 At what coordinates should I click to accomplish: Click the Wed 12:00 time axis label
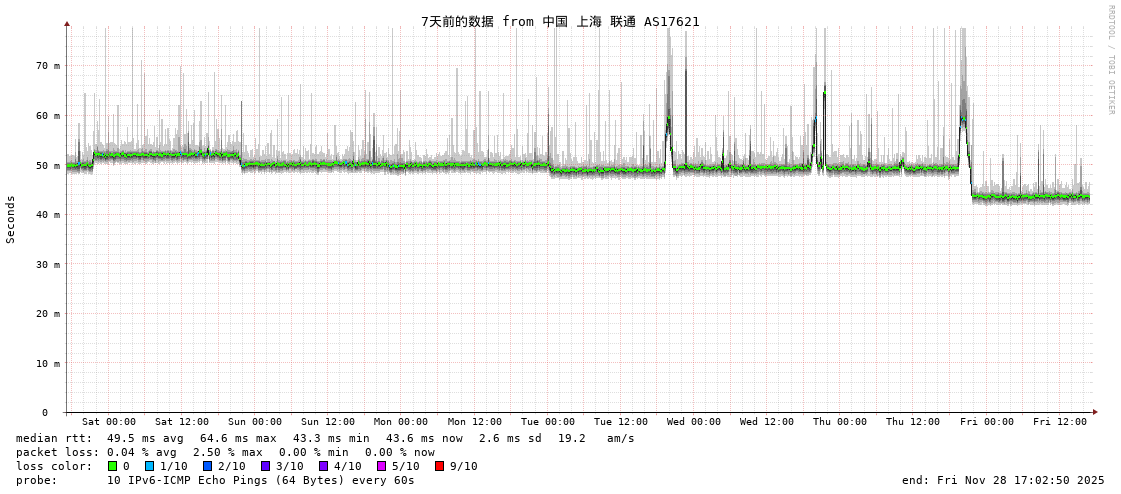(x=767, y=422)
